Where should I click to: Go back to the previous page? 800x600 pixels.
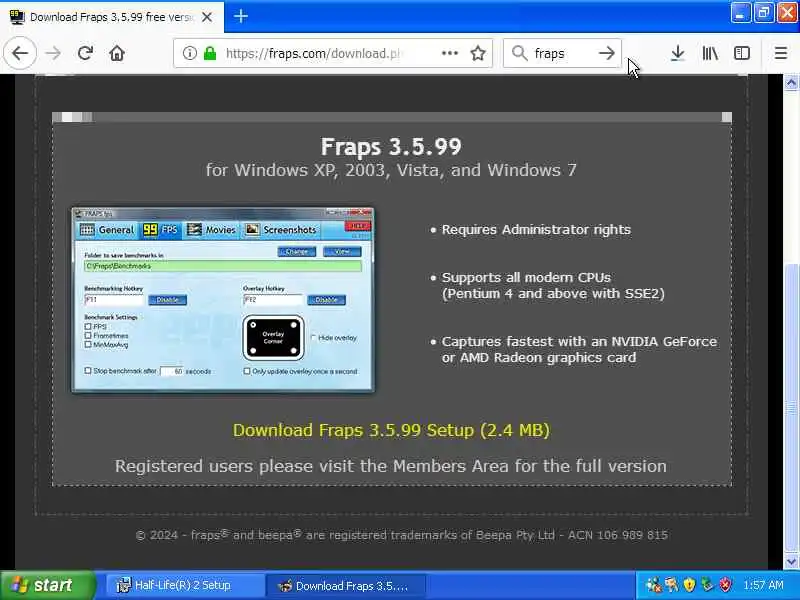(x=20, y=53)
